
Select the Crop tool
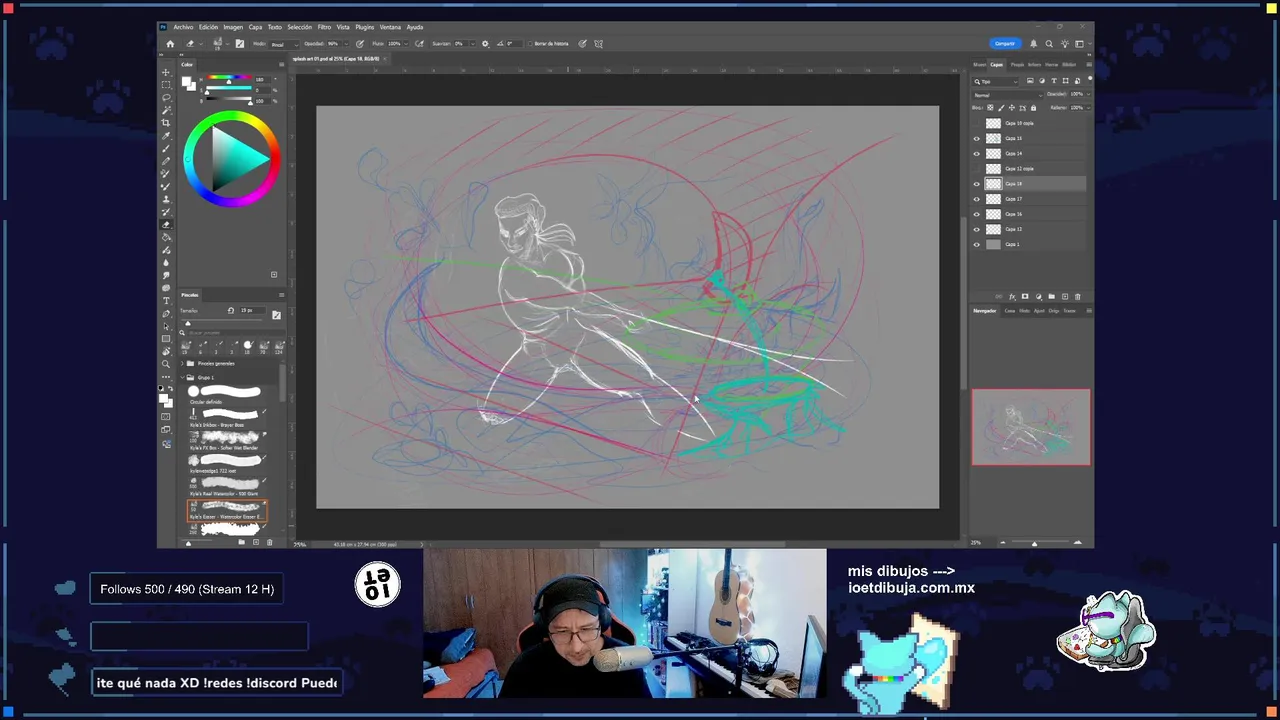166,123
